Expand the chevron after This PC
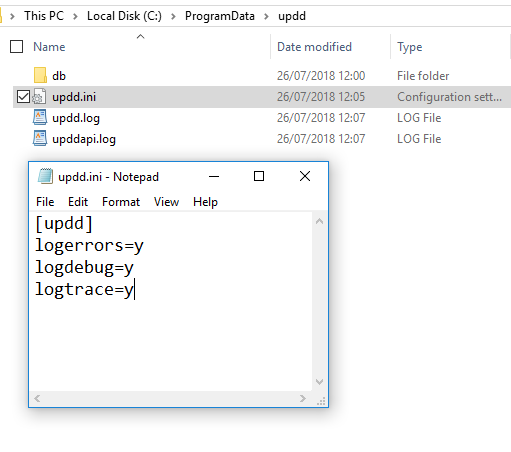511x452 pixels. pos(75,16)
